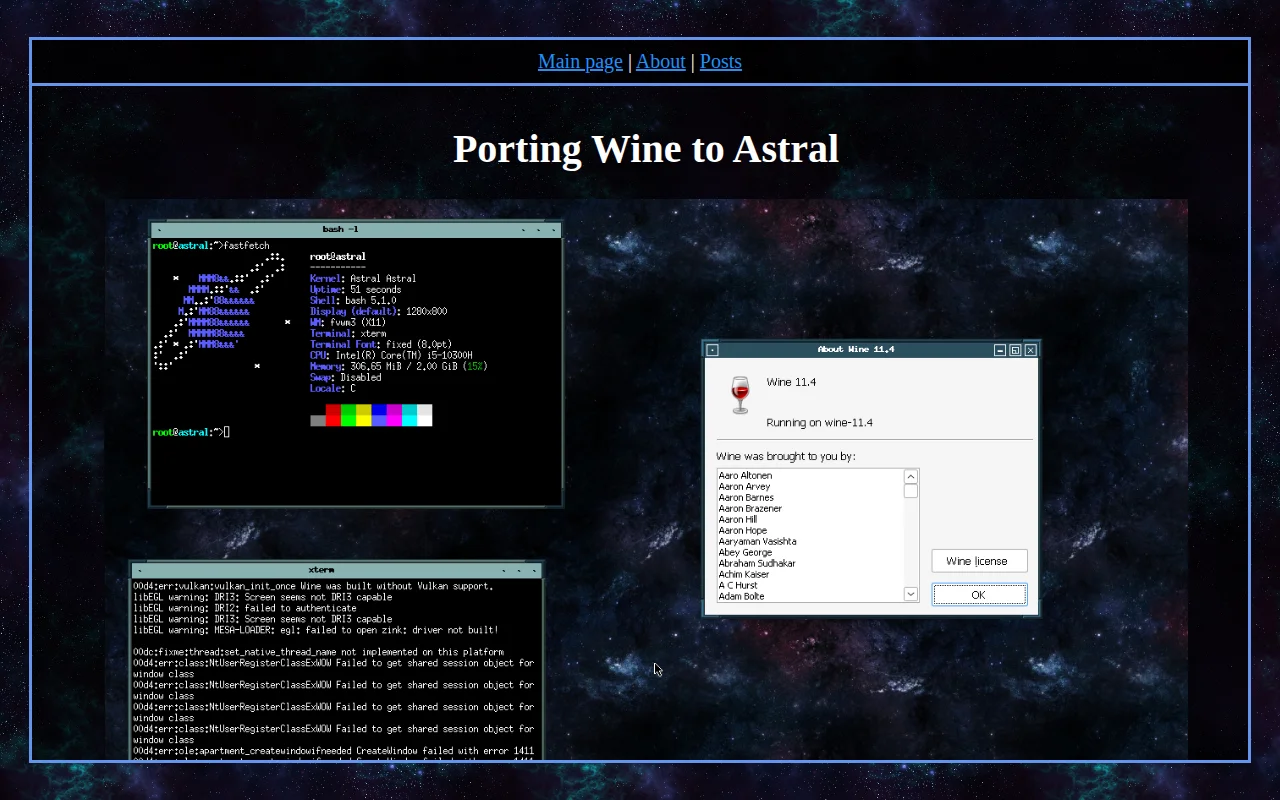Select Aaron Hill in contributors list
Screen dimensions: 1280x800
pos(738,520)
